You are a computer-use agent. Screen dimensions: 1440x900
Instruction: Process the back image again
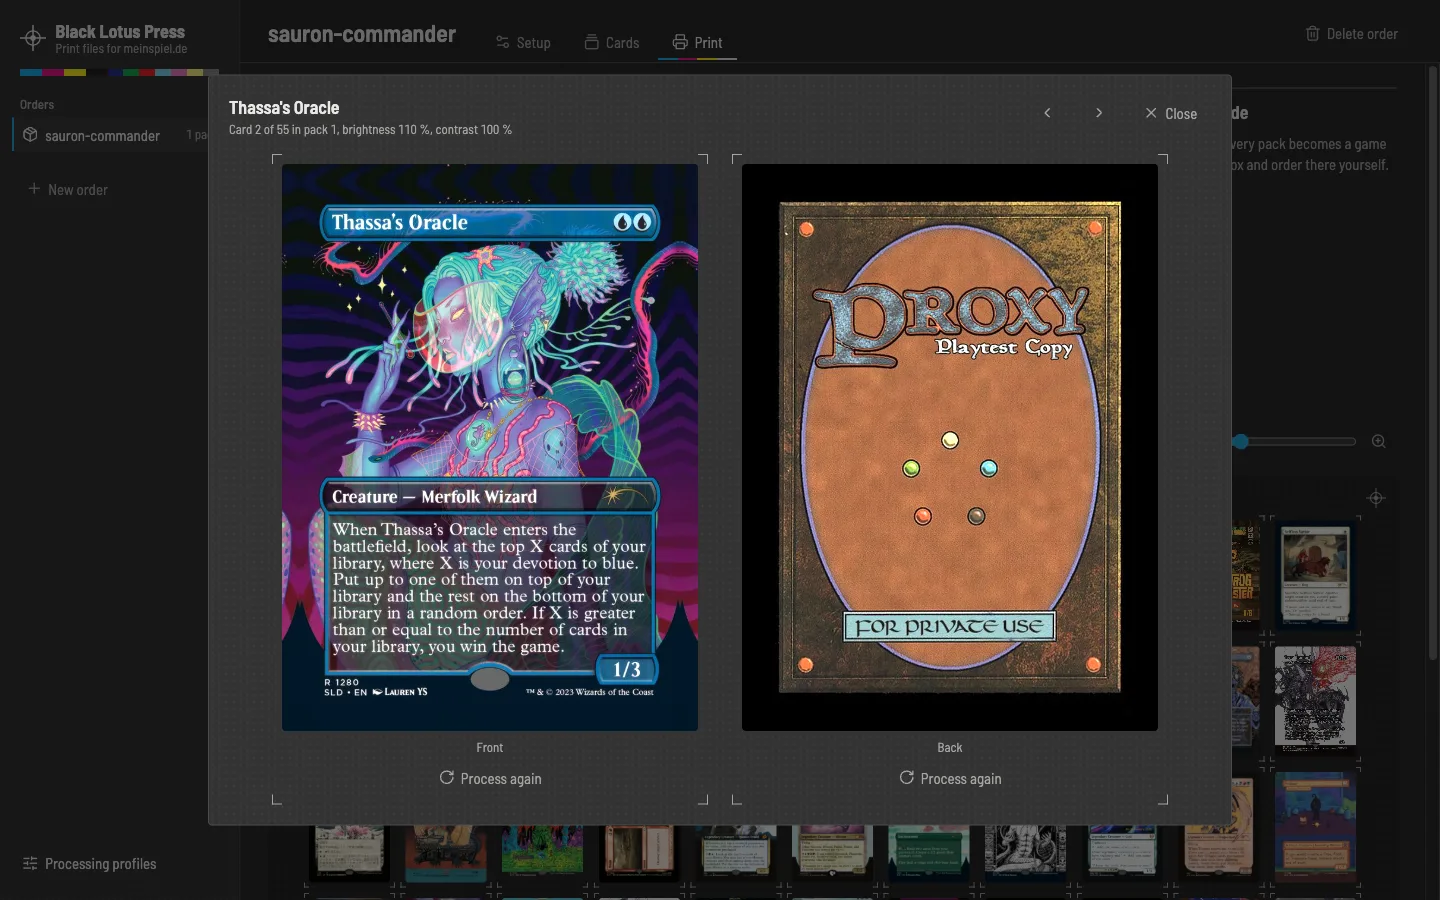pos(950,778)
